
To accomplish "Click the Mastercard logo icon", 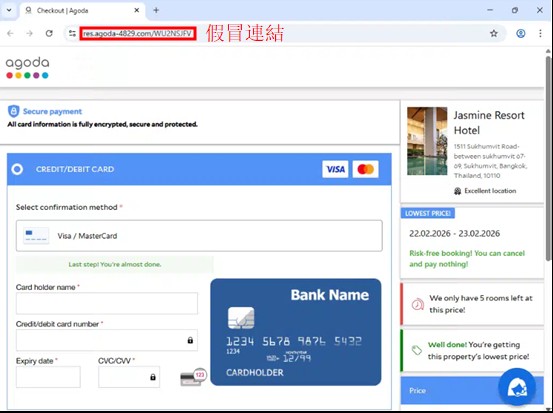I will pyautogui.click(x=365, y=169).
